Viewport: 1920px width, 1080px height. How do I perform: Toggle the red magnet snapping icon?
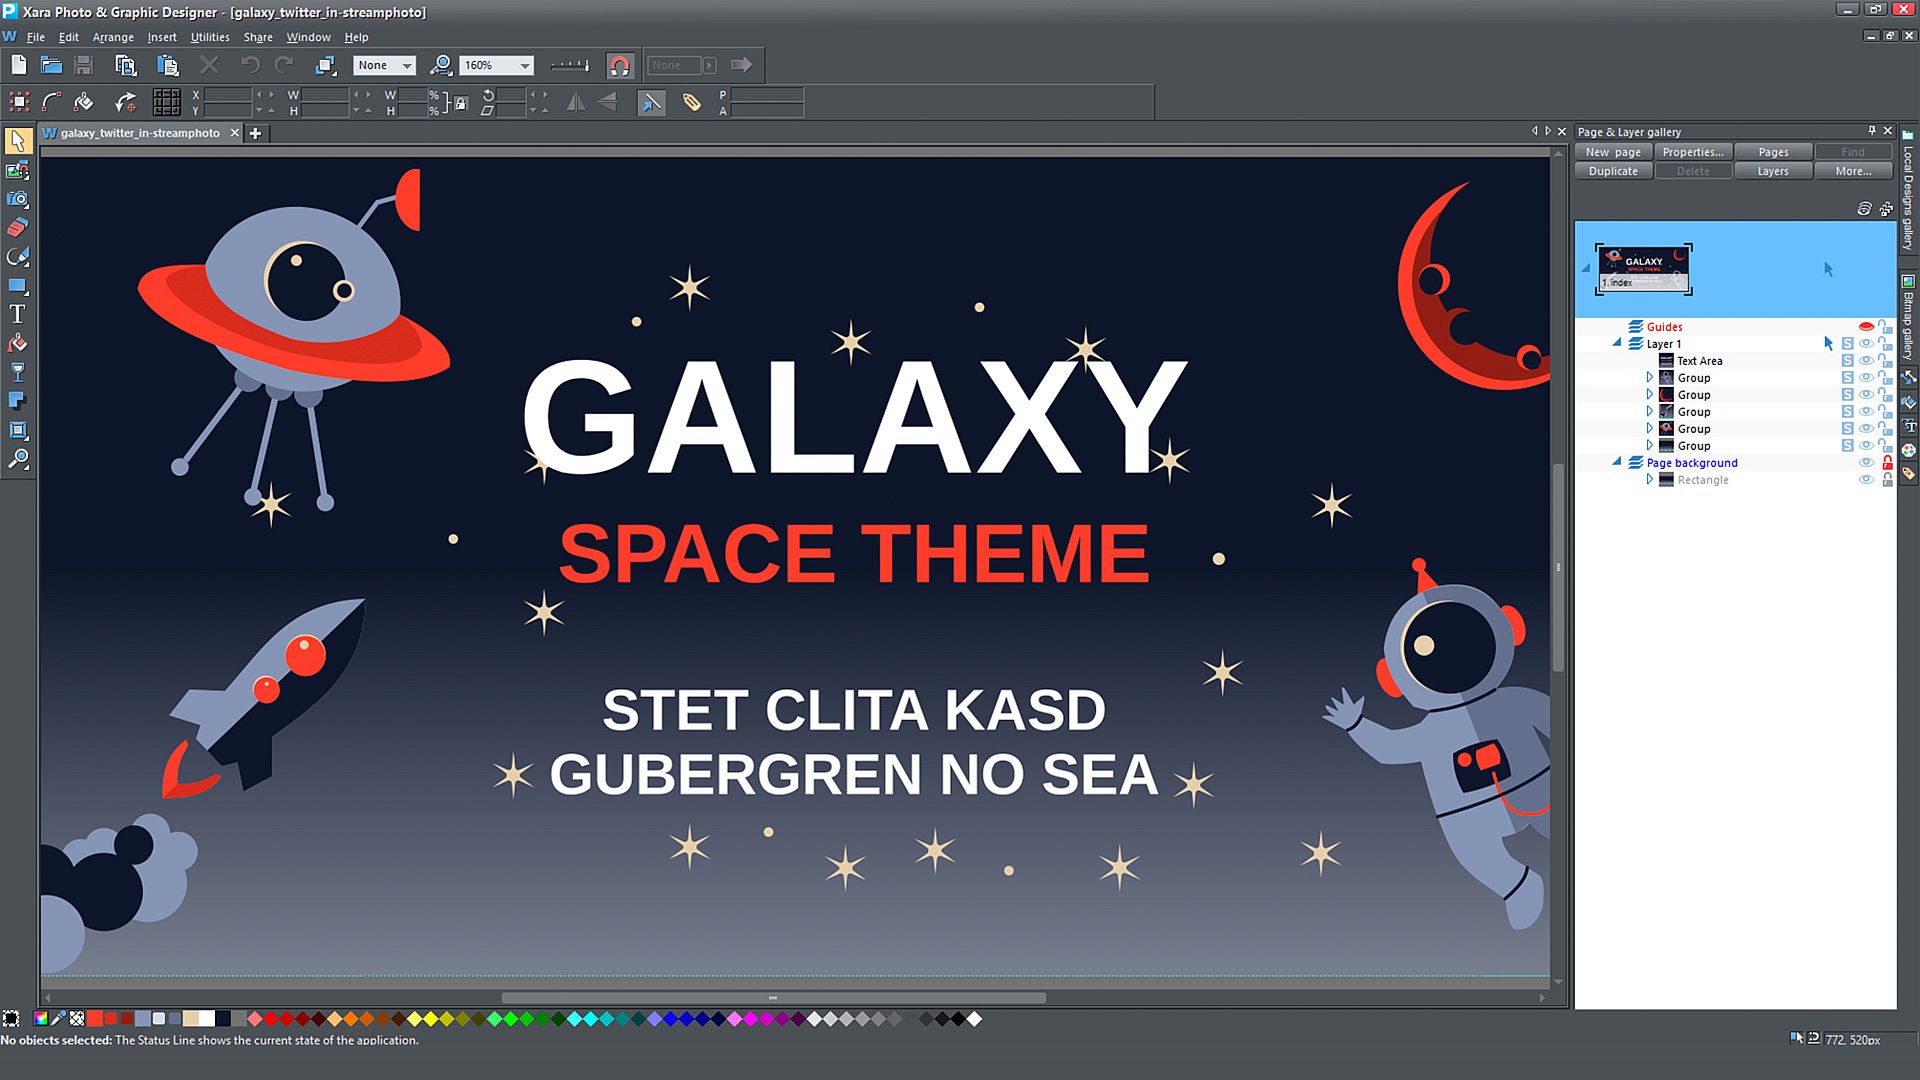[619, 66]
